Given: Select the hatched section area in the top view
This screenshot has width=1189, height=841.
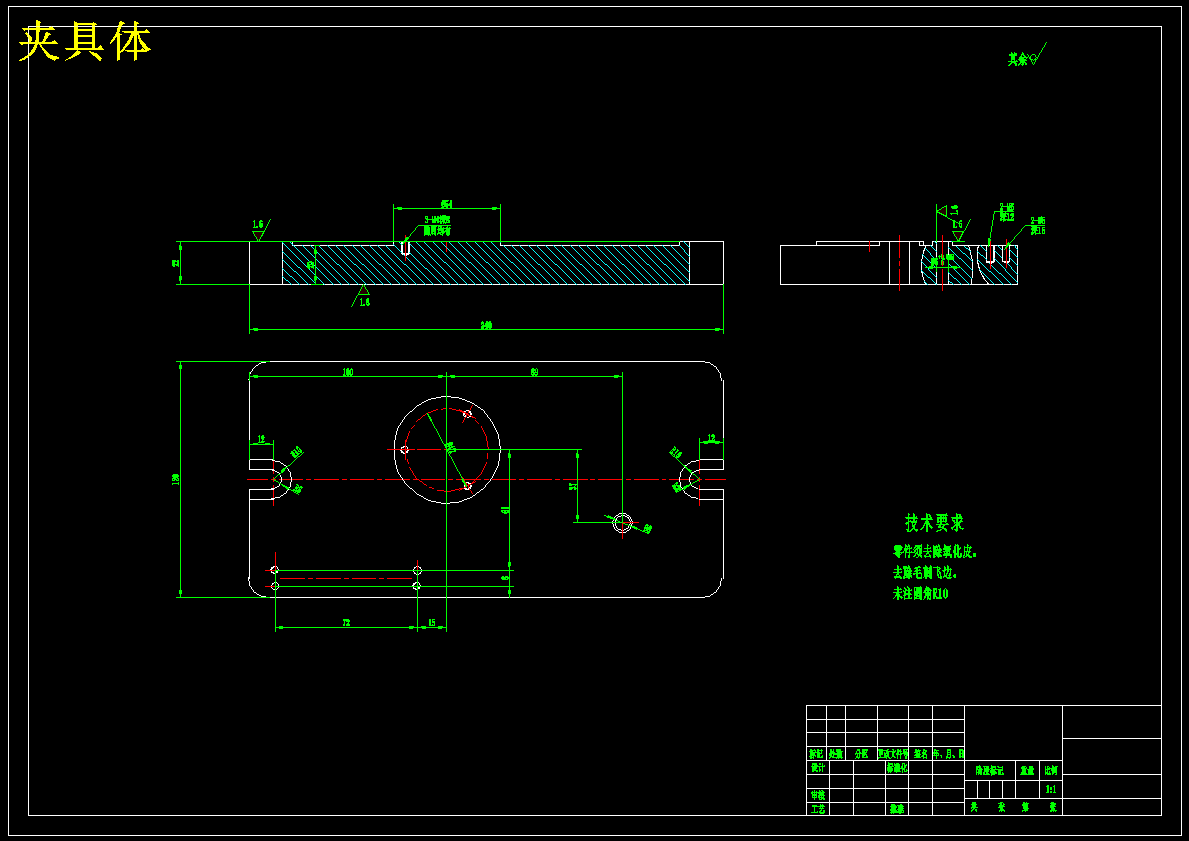Looking at the screenshot, I should pos(485,263).
